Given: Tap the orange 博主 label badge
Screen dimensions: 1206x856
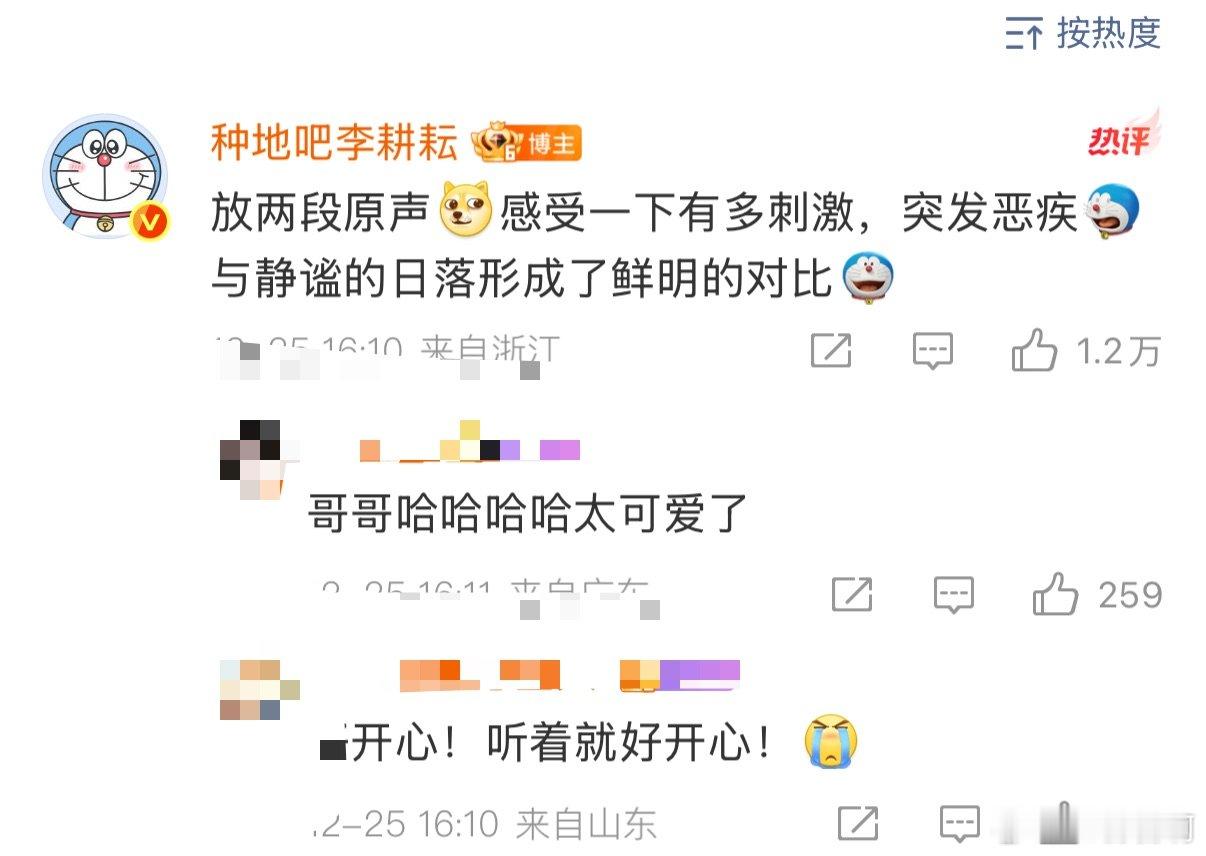Looking at the screenshot, I should (x=553, y=145).
